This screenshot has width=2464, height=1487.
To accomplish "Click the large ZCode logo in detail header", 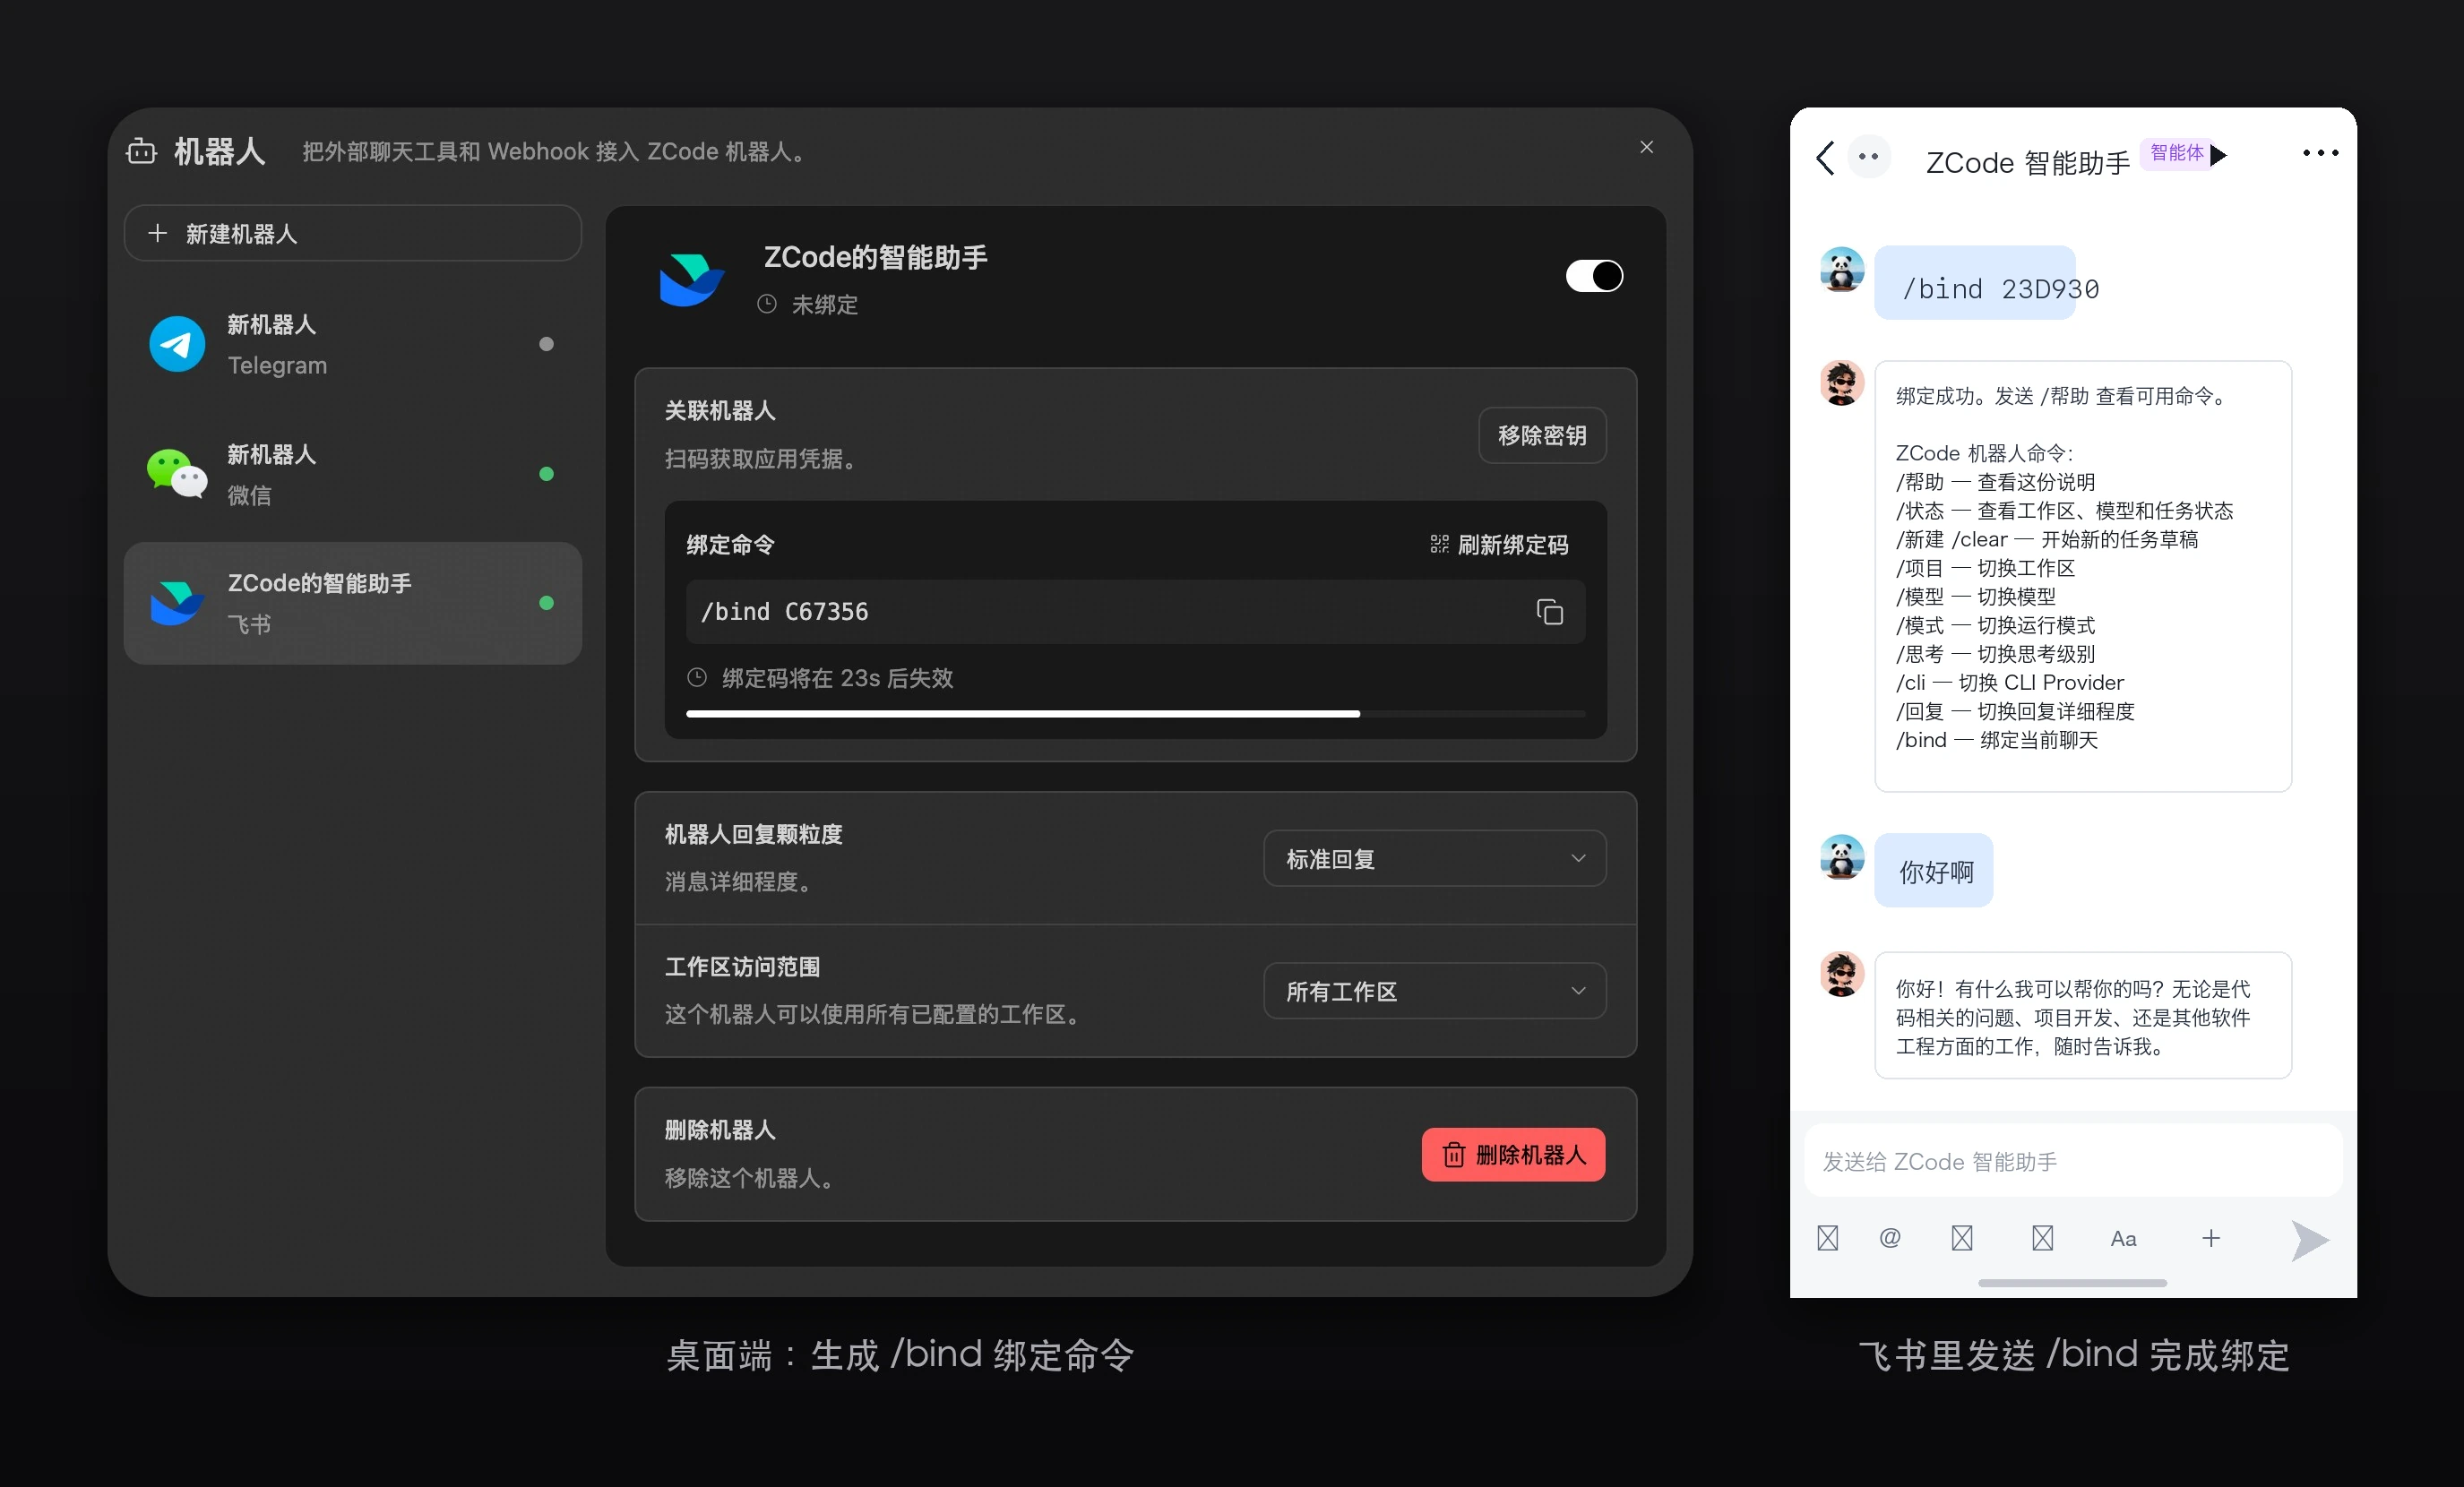I will coord(692,279).
